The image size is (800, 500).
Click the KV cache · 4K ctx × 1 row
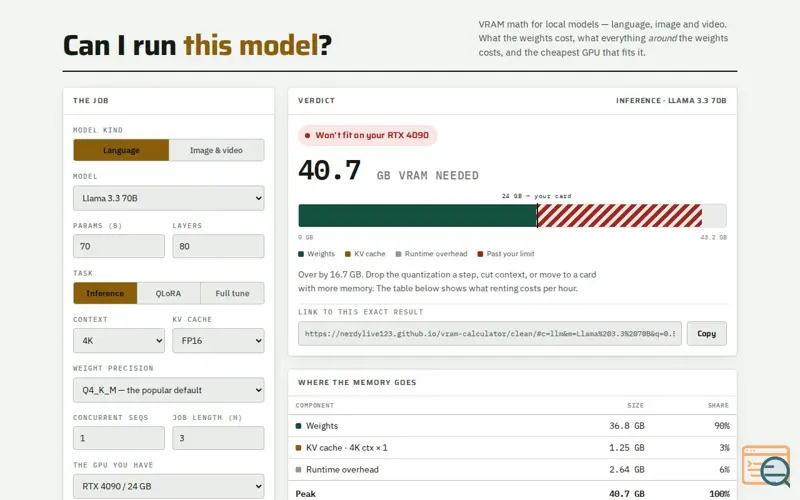[x=512, y=447]
